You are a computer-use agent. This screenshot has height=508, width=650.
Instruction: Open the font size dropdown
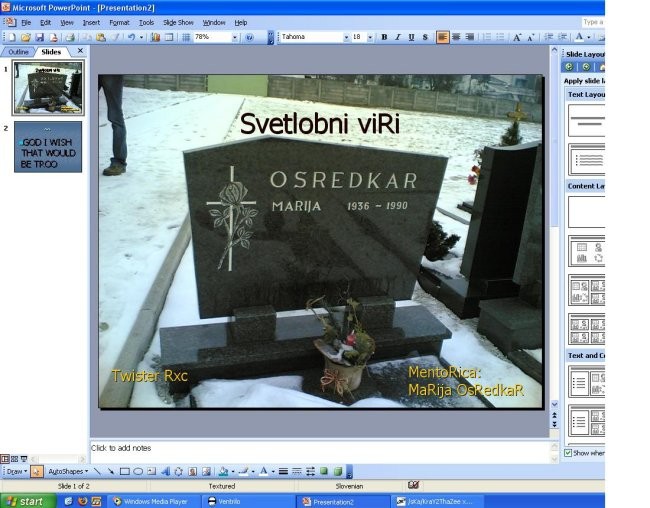[x=370, y=37]
